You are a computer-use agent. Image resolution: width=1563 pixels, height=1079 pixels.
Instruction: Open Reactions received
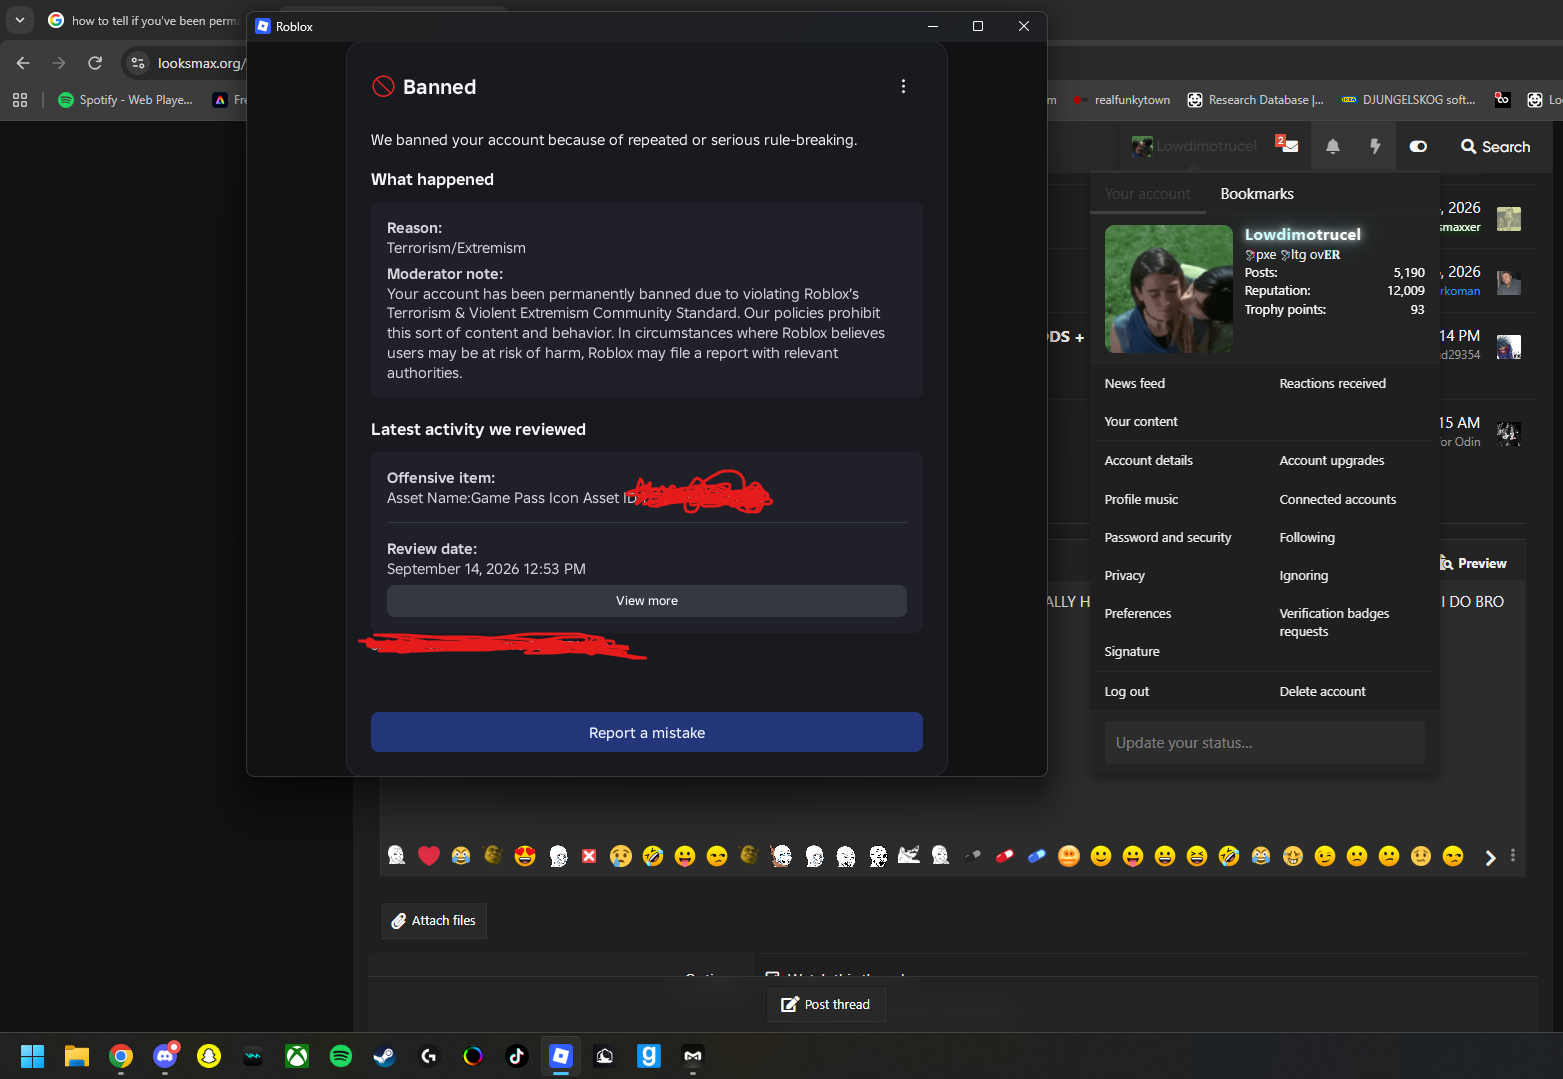coord(1332,383)
